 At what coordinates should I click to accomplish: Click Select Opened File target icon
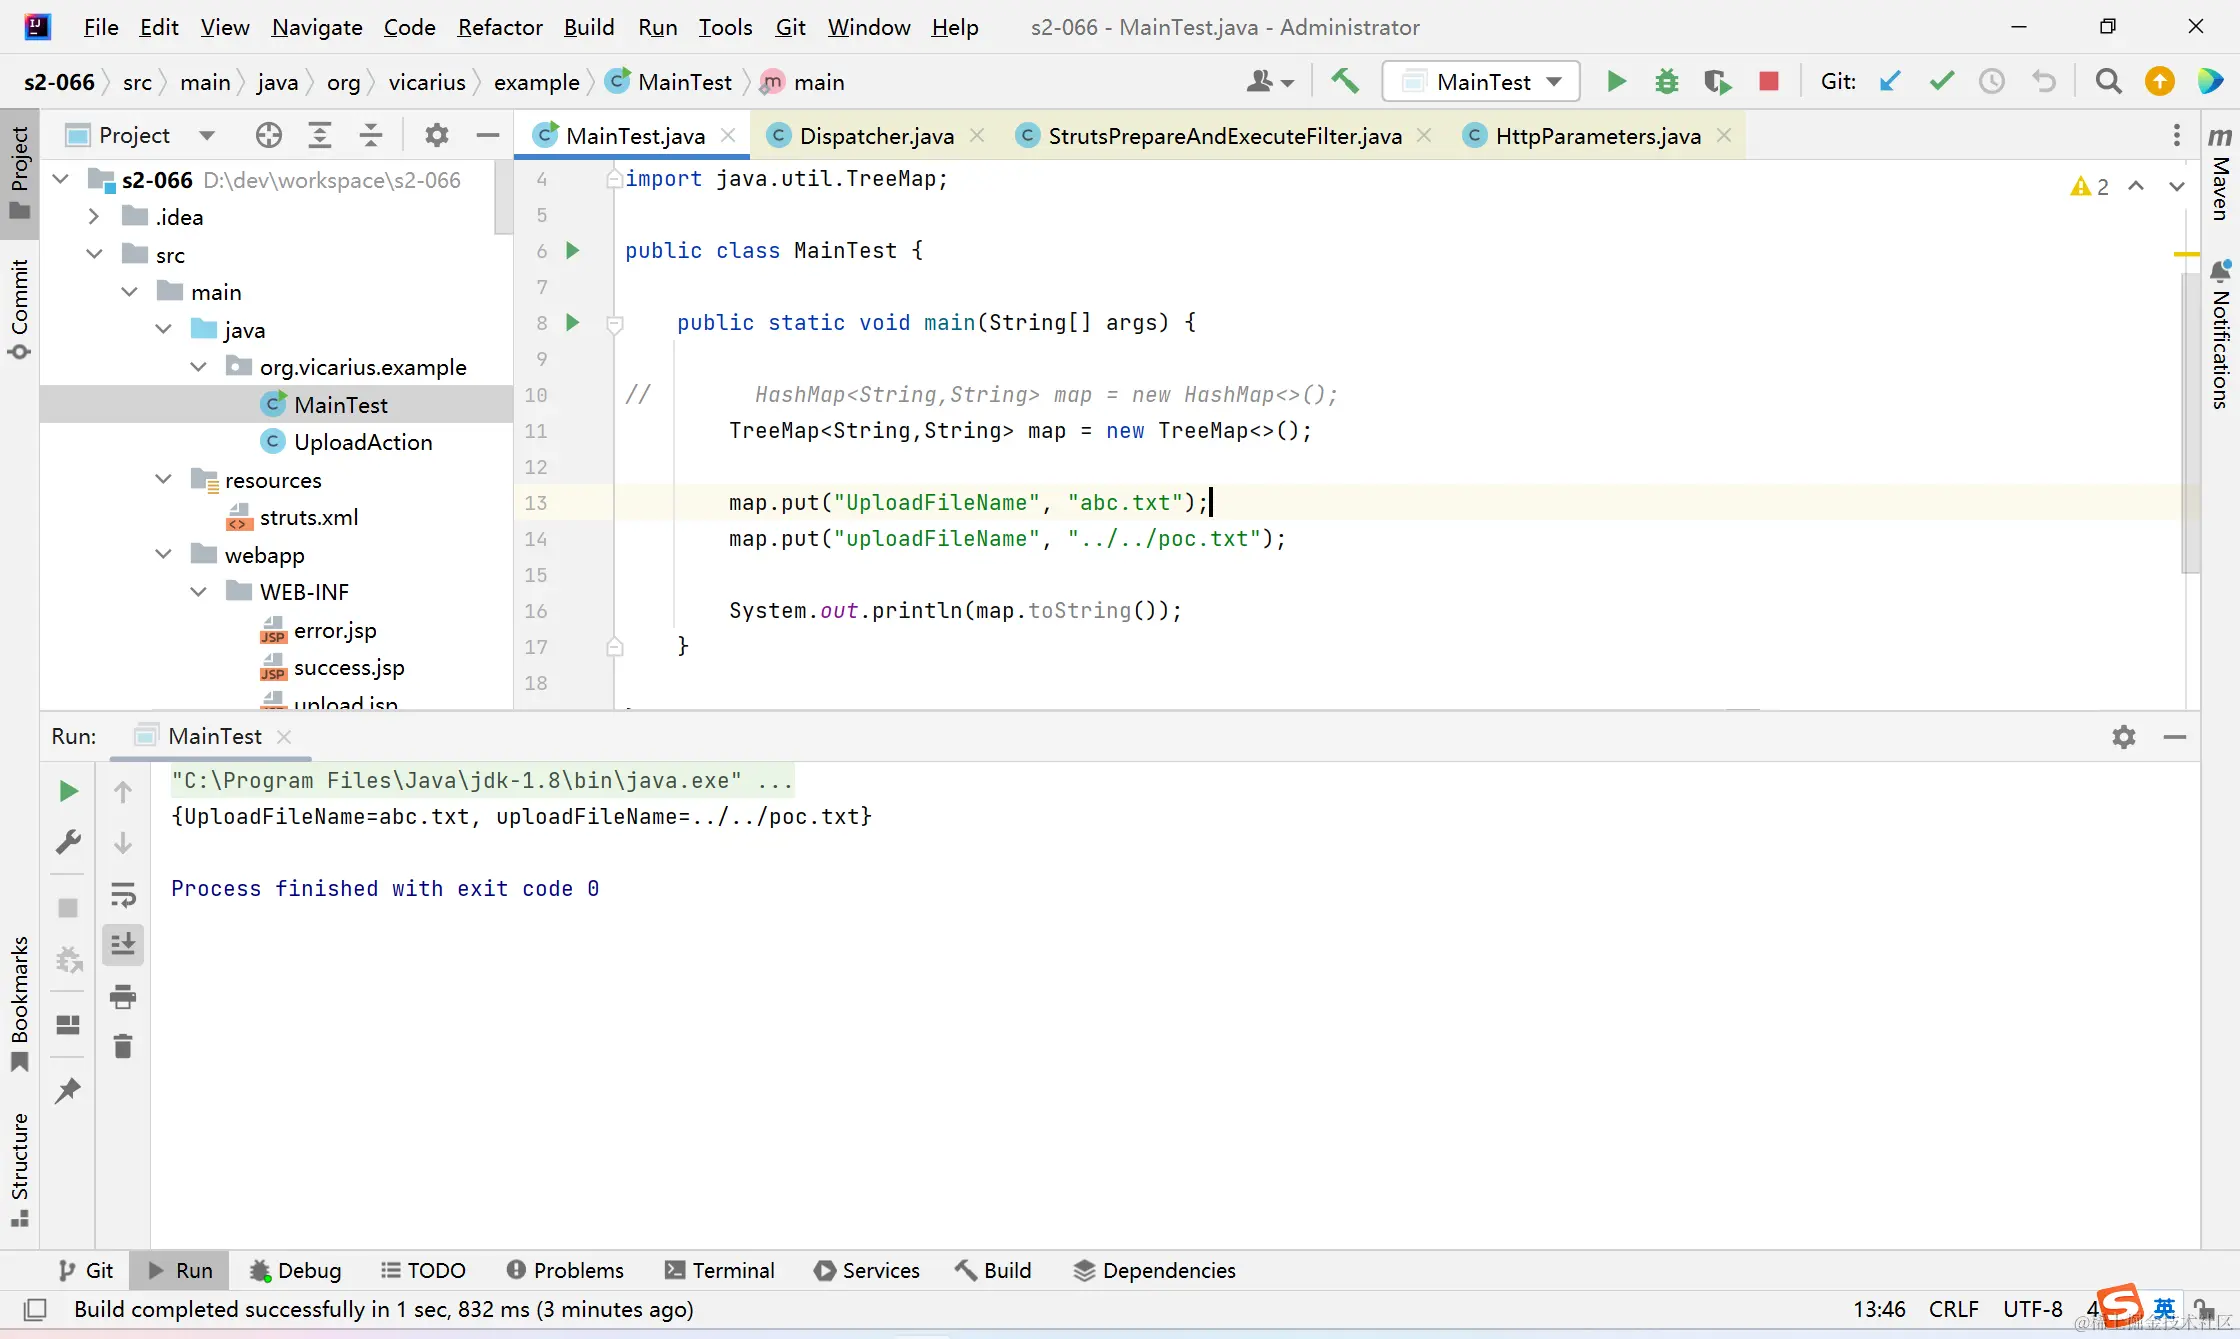tap(268, 135)
